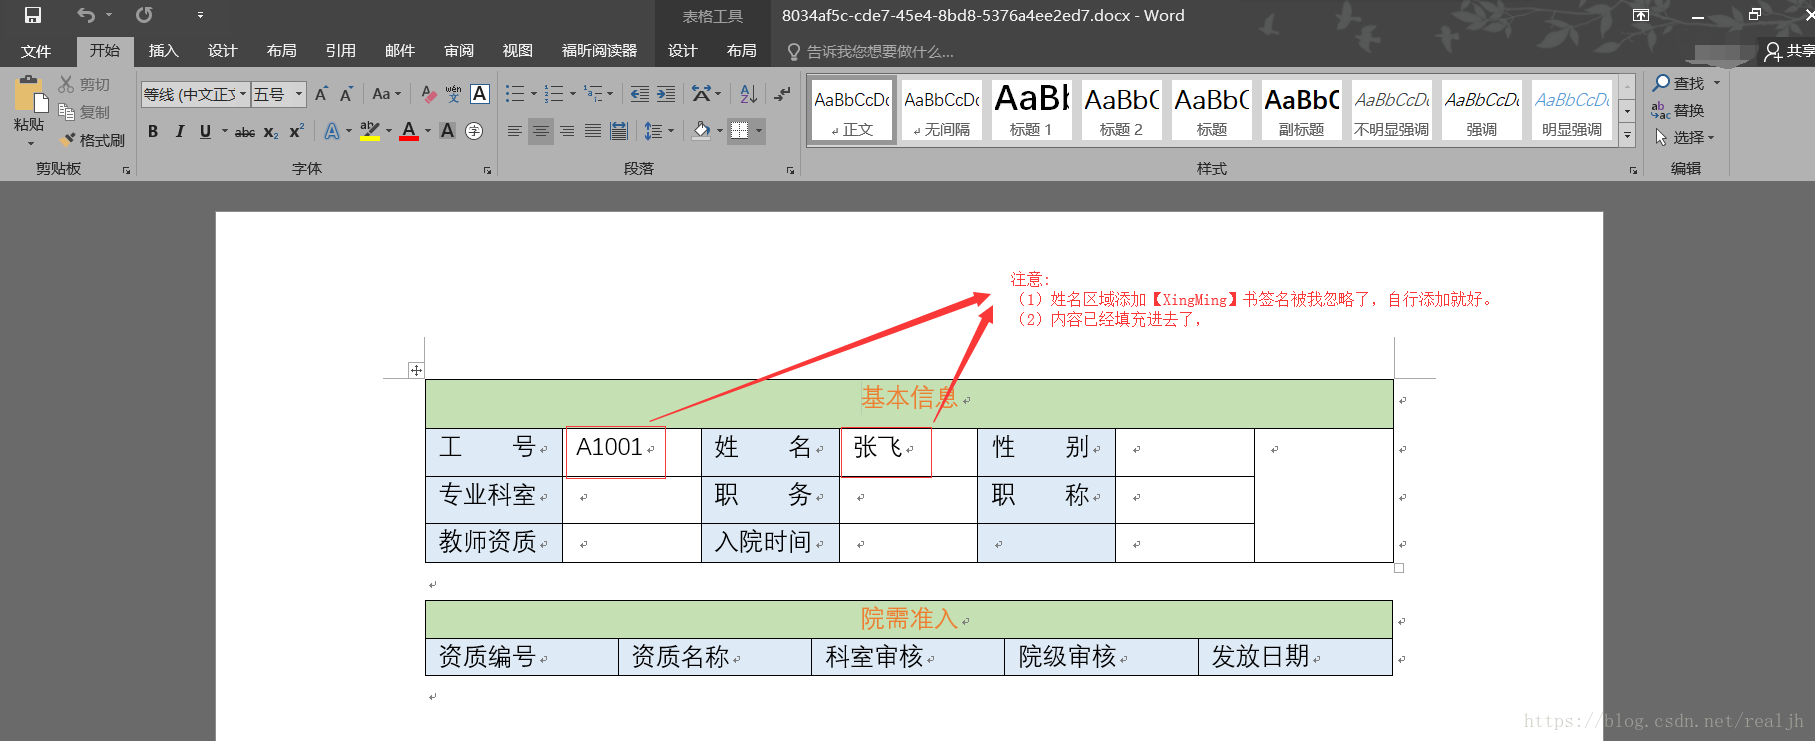Apply character border icon
The width and height of the screenshot is (1815, 741).
(480, 94)
